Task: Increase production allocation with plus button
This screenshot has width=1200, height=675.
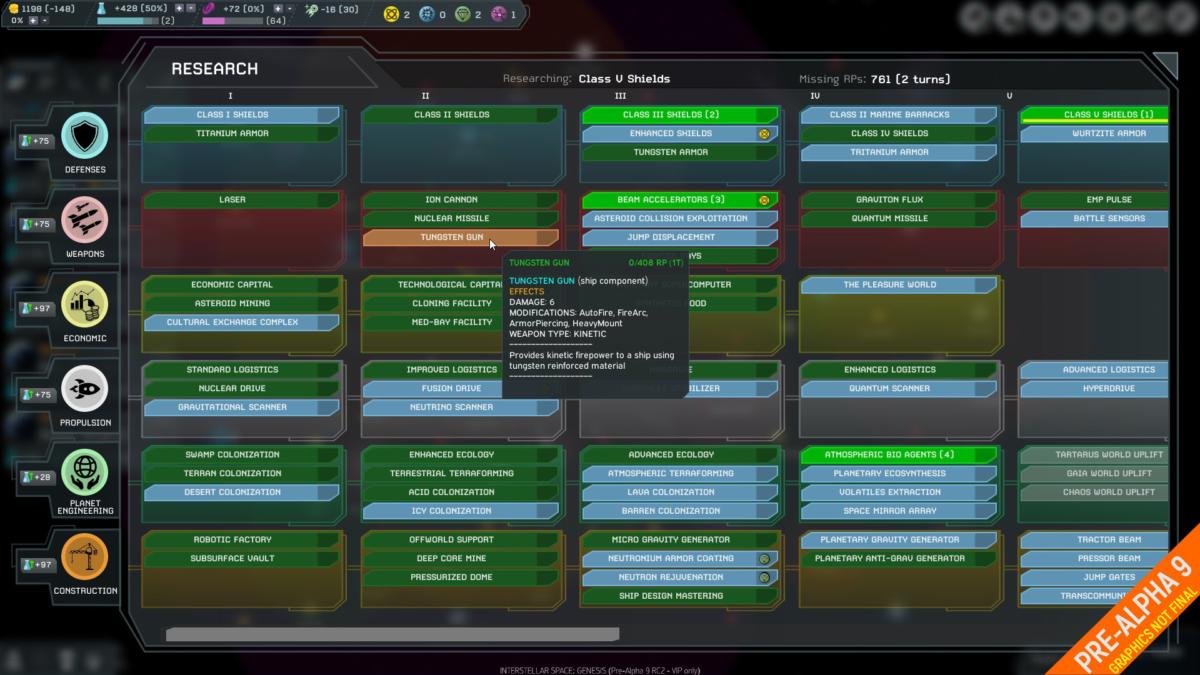Action: pyautogui.click(x=277, y=8)
